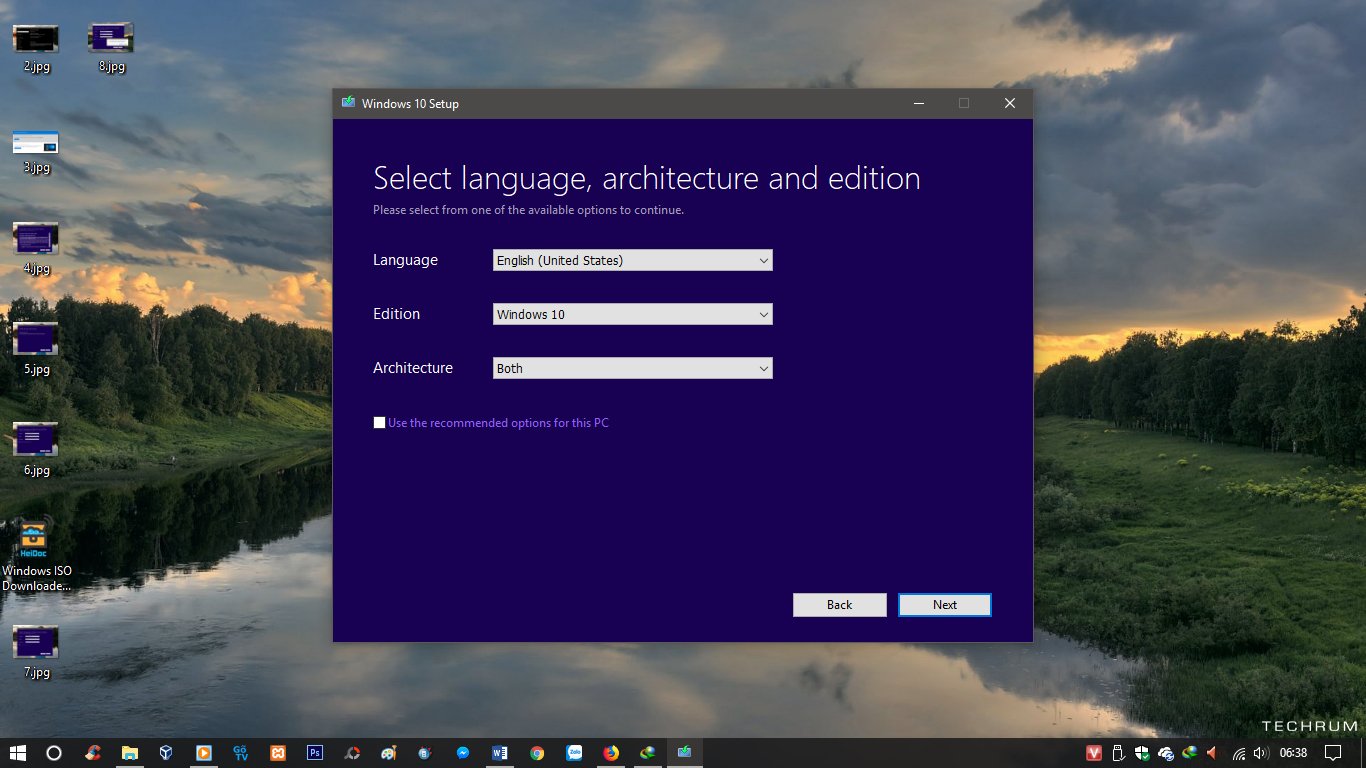Screen dimensions: 1366x768
Task: Open VirtualBox cube icon in taskbar
Action: (166, 753)
